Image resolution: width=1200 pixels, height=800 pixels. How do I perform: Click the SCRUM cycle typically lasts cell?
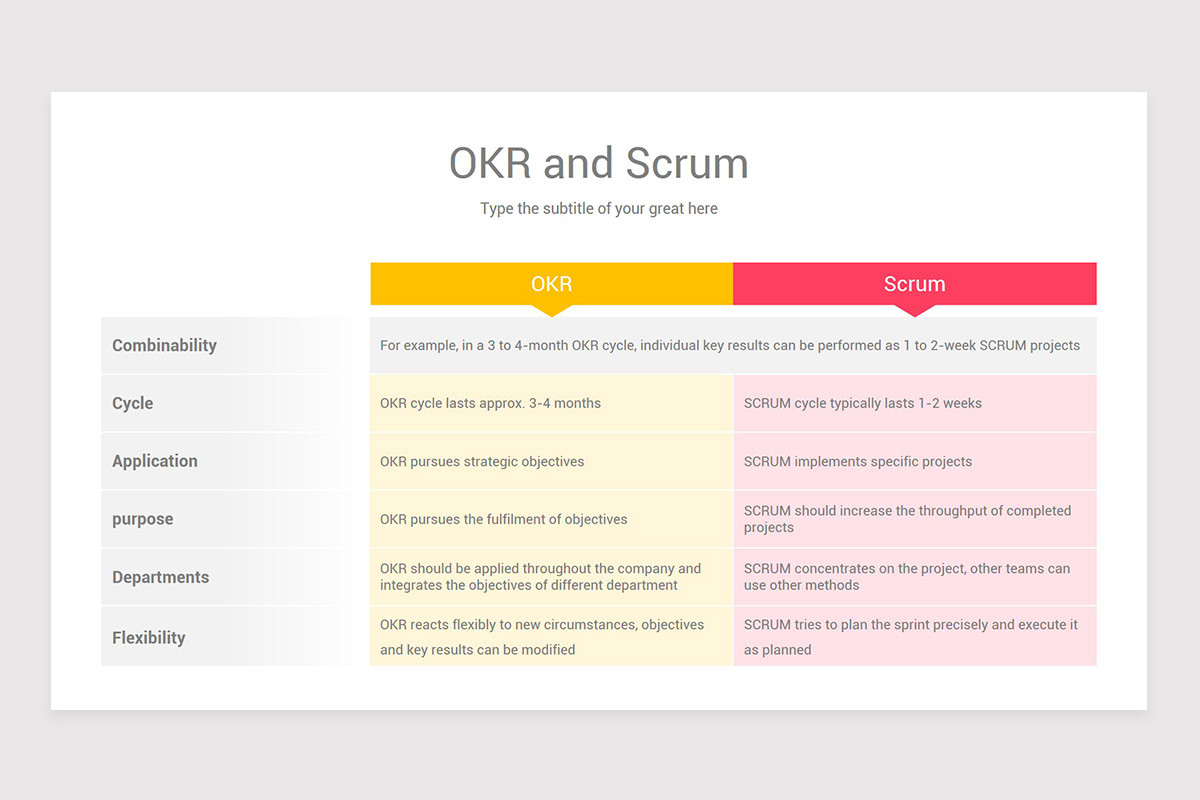914,403
